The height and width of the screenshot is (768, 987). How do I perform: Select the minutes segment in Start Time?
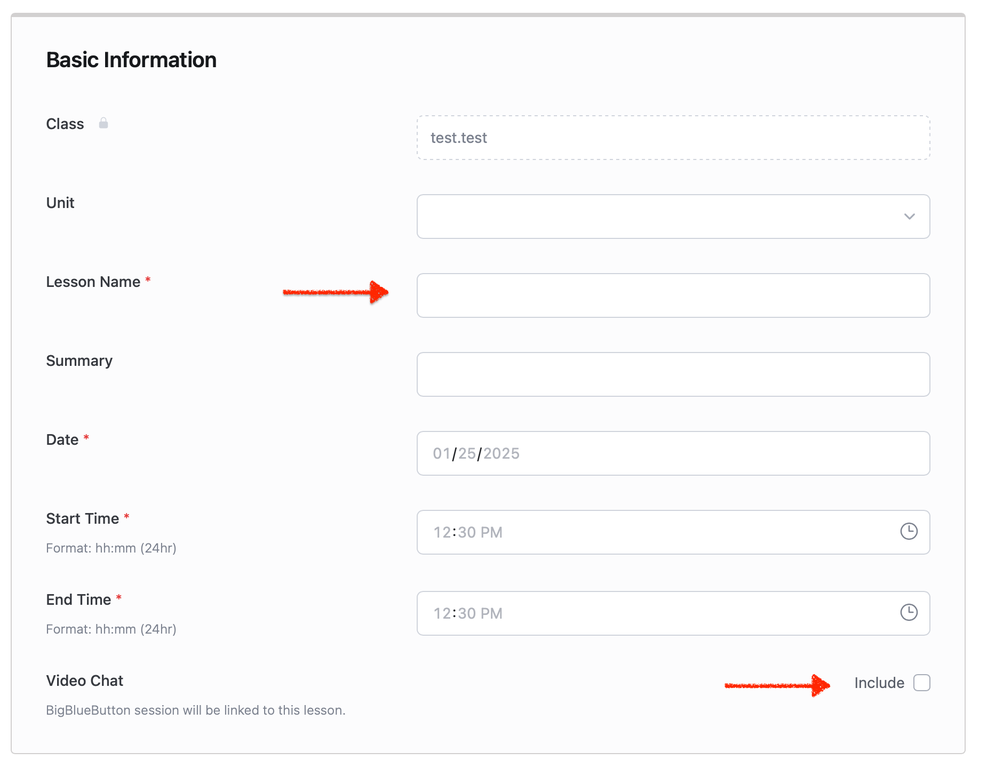point(466,533)
